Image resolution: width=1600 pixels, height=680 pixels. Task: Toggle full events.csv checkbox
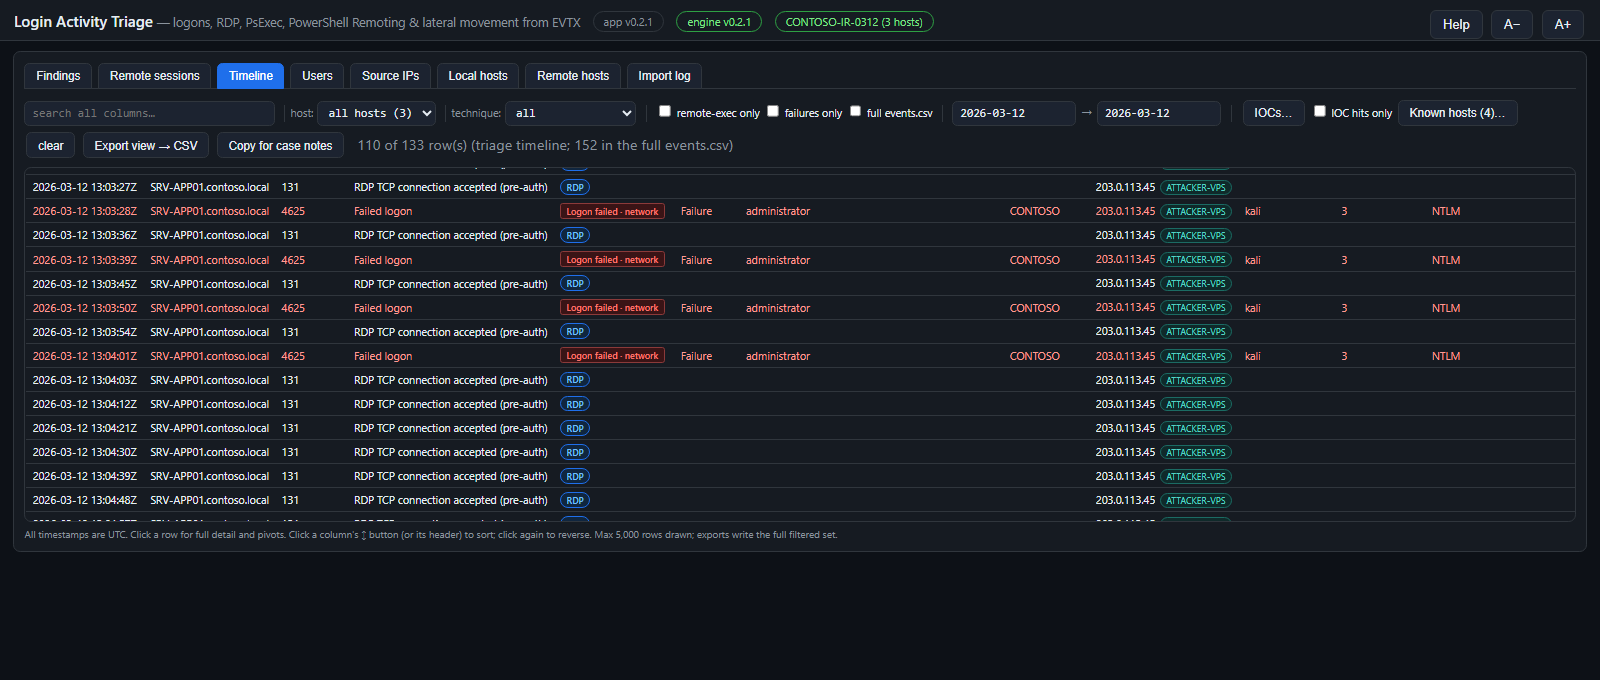click(855, 111)
